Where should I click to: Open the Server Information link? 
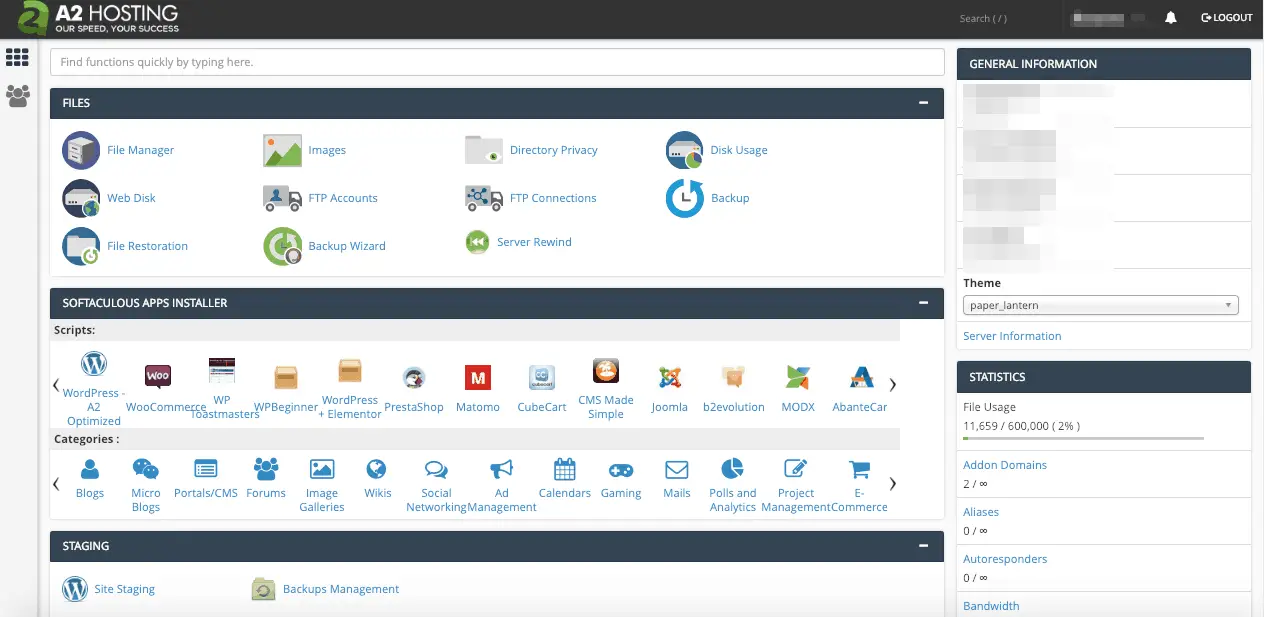[x=1012, y=336]
